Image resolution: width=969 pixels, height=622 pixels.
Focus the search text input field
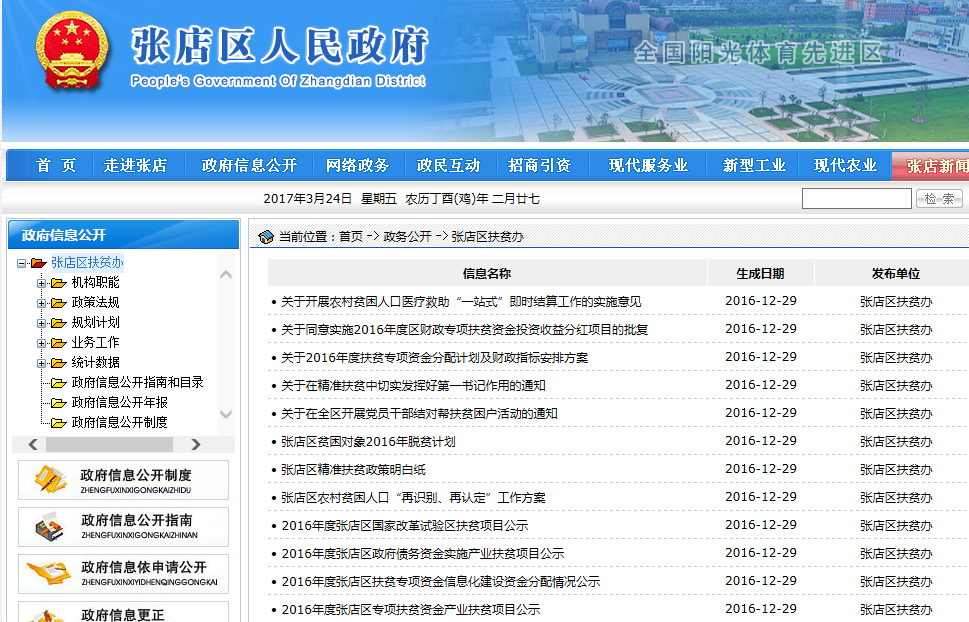(856, 199)
